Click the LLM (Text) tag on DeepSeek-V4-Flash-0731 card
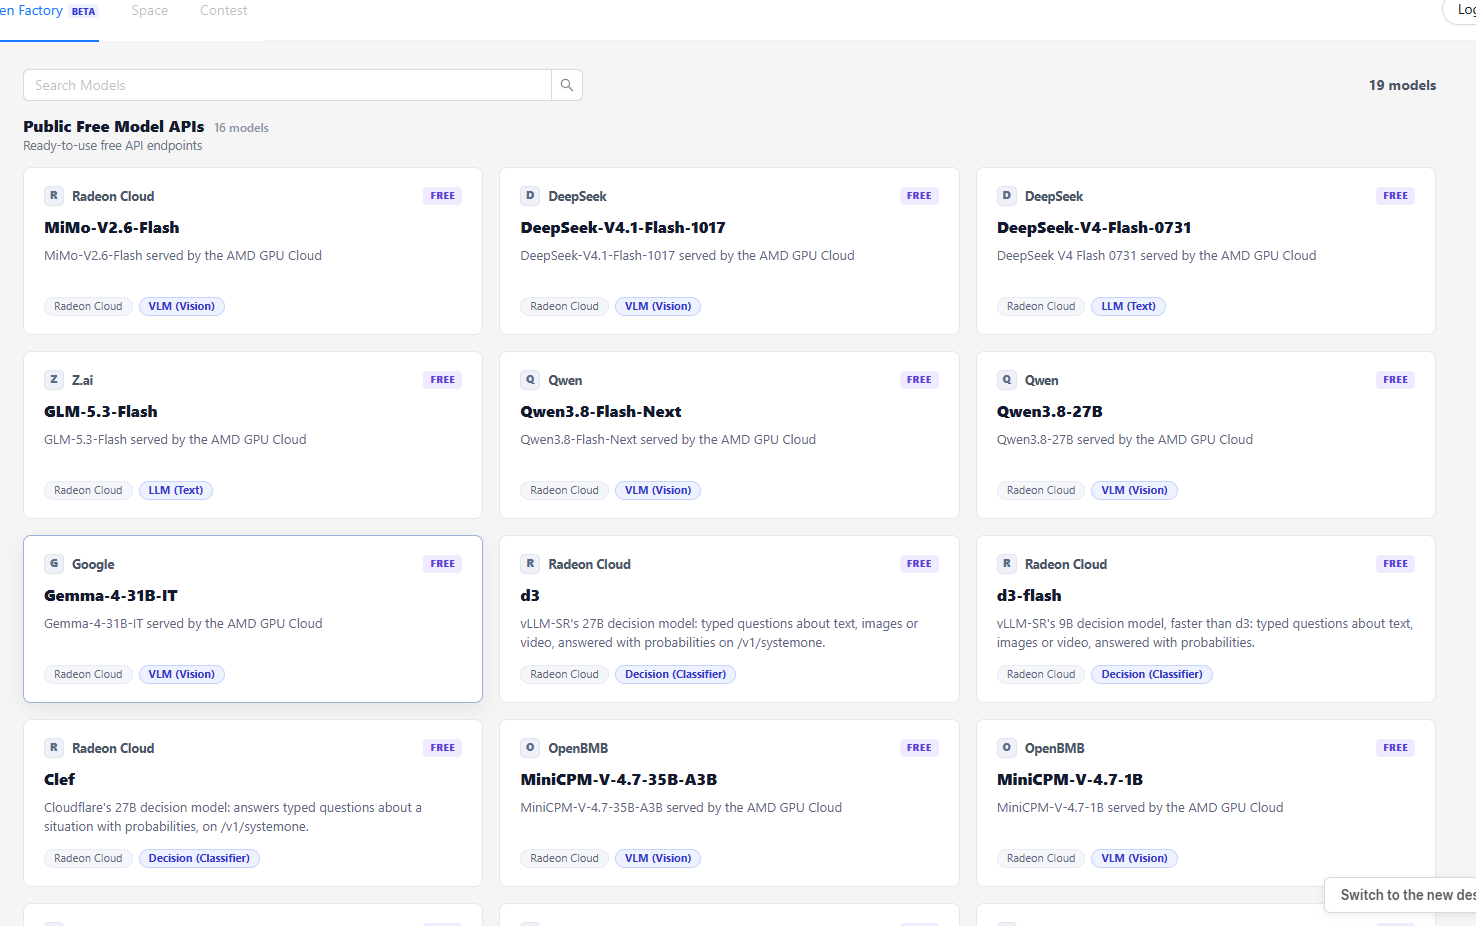 [x=1129, y=306]
